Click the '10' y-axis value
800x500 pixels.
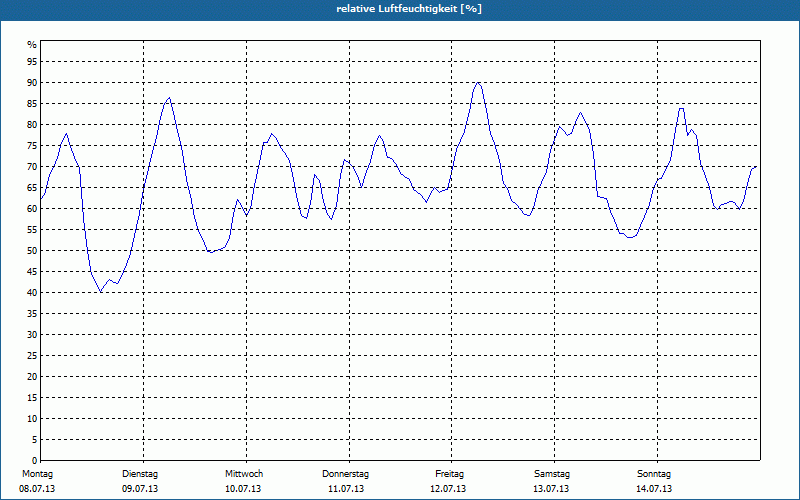coord(32,418)
